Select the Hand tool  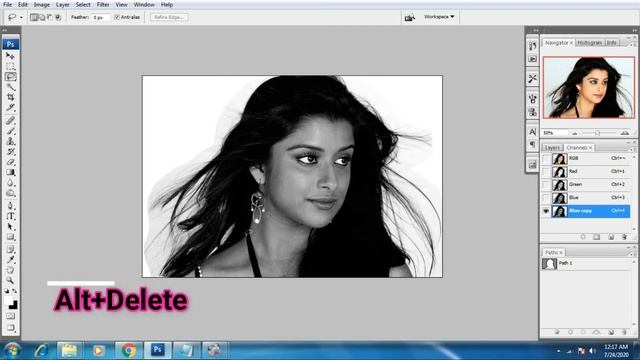pos(10,270)
